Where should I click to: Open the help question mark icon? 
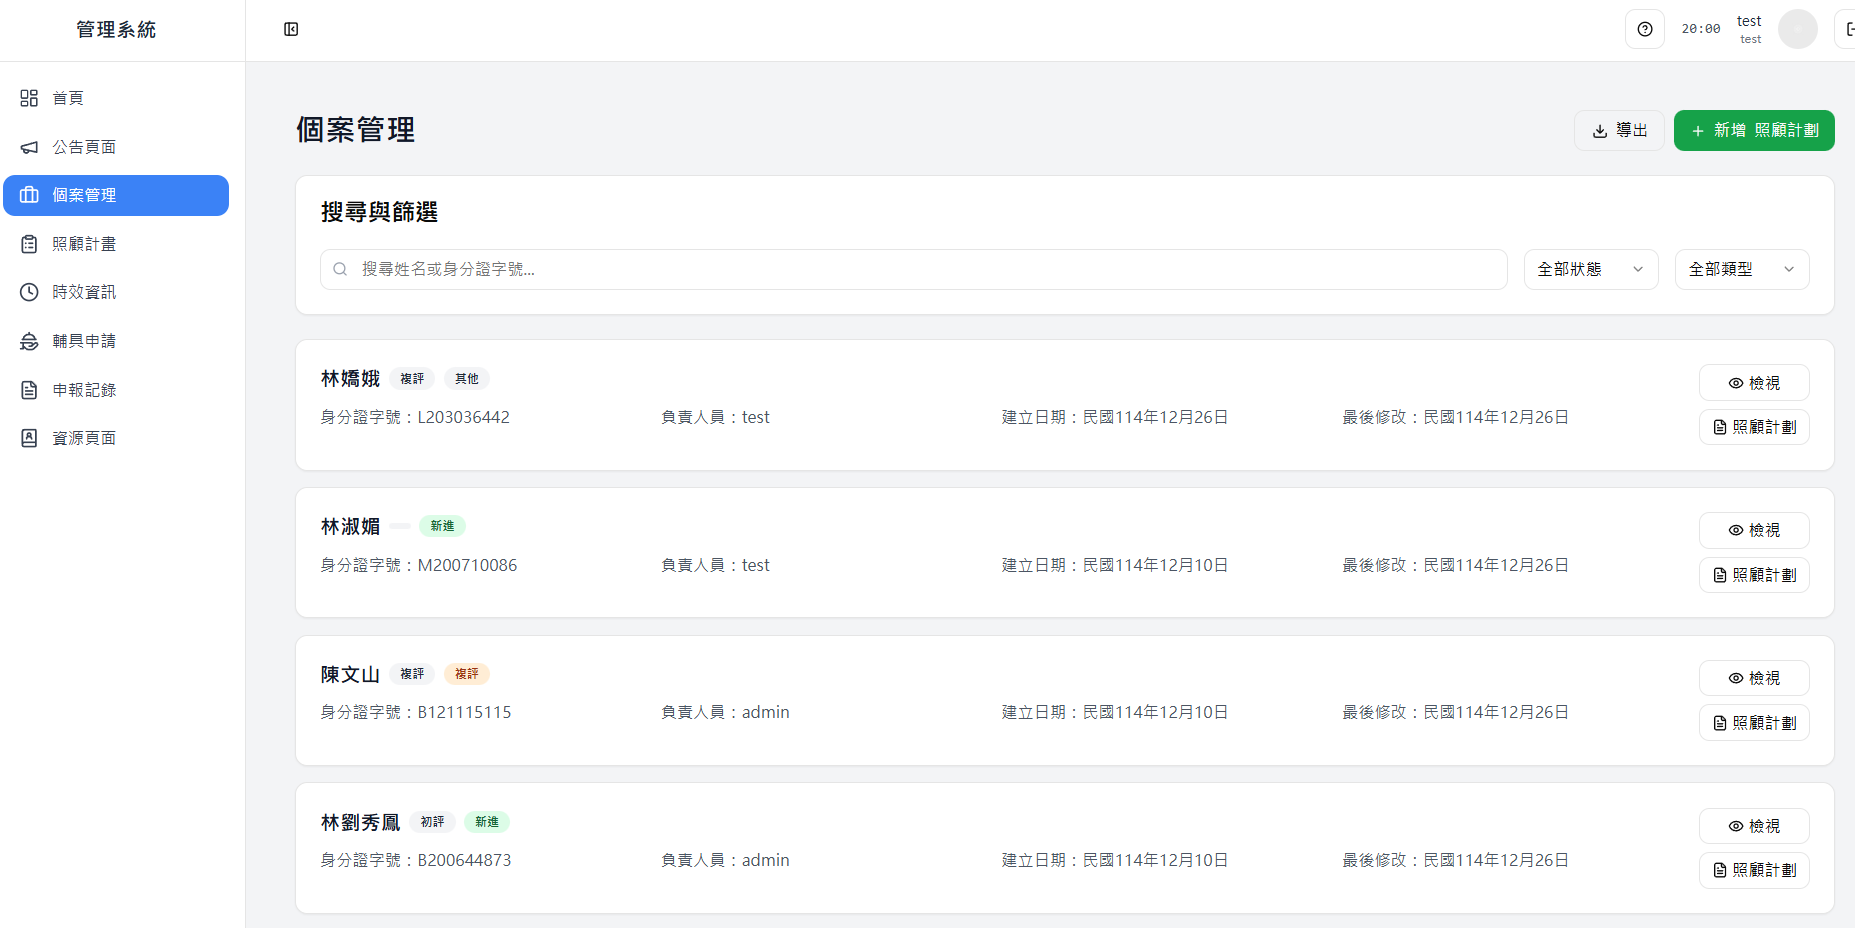(1644, 29)
